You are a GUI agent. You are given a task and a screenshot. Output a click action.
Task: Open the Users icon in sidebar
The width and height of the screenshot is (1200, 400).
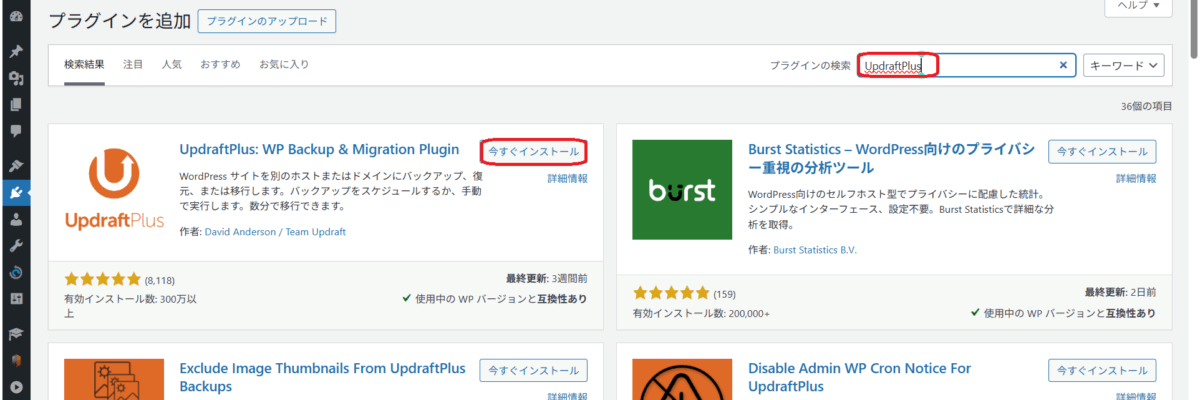pyautogui.click(x=15, y=219)
